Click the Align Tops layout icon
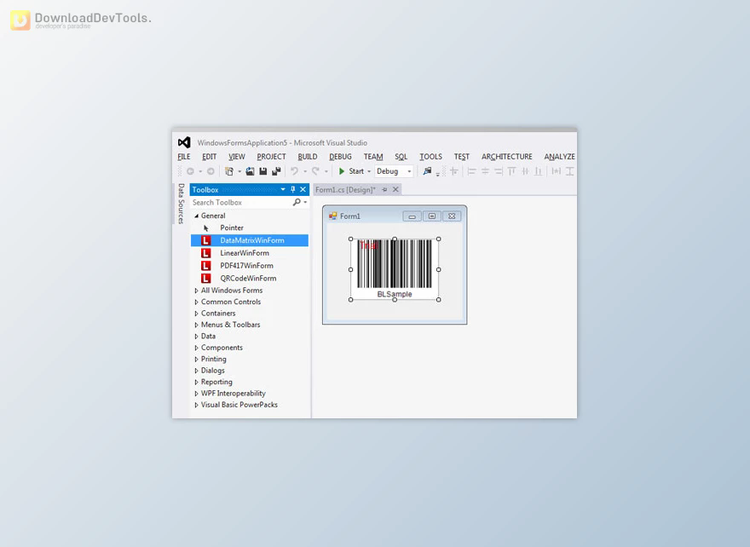The width and height of the screenshot is (750, 547). click(x=512, y=171)
